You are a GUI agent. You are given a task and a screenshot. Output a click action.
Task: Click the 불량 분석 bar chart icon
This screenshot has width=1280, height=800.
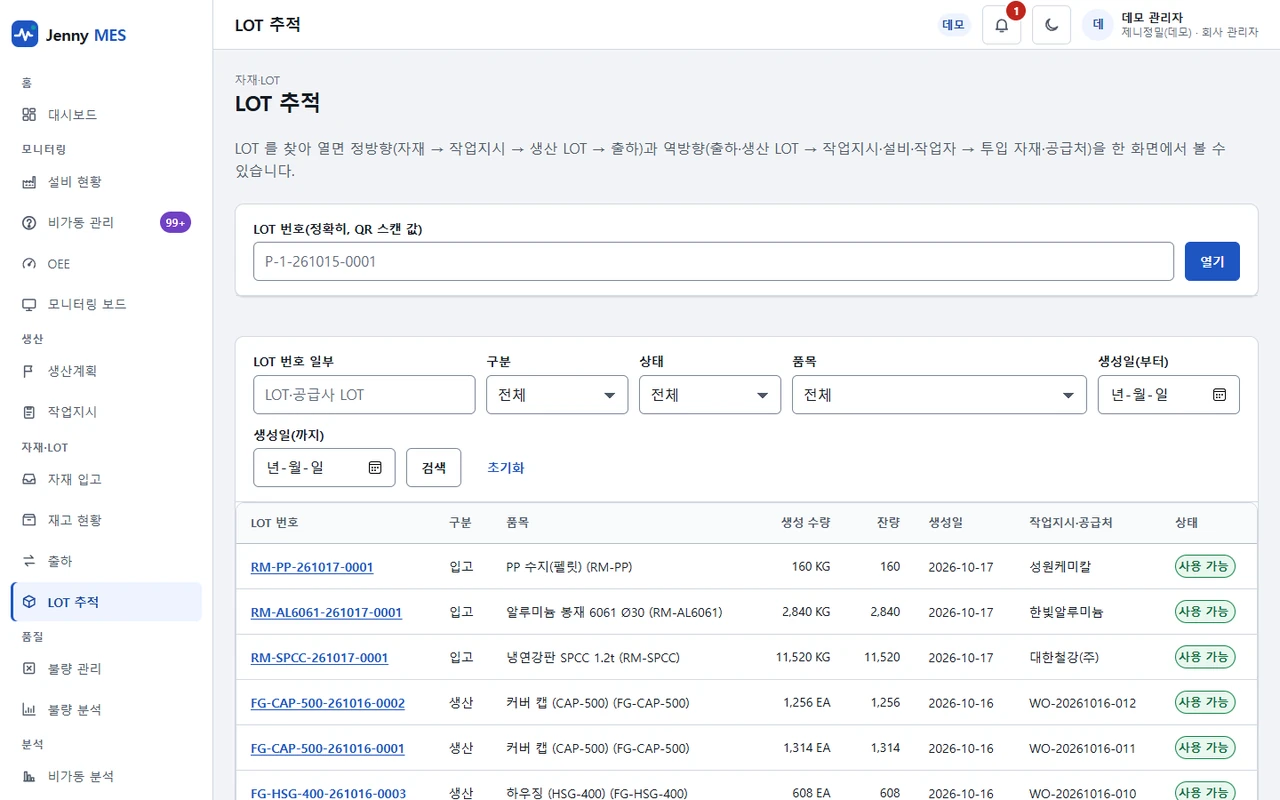29,710
